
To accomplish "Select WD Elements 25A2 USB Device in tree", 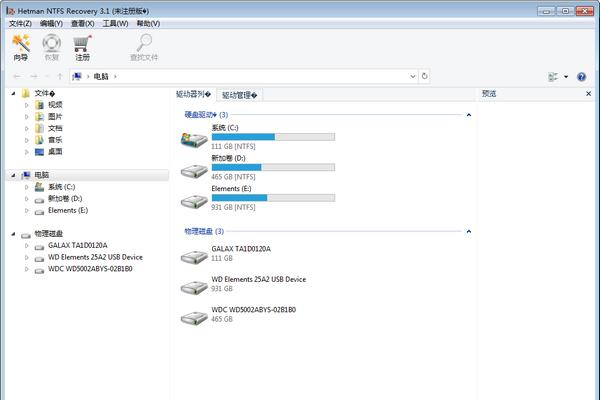I will click(95, 257).
